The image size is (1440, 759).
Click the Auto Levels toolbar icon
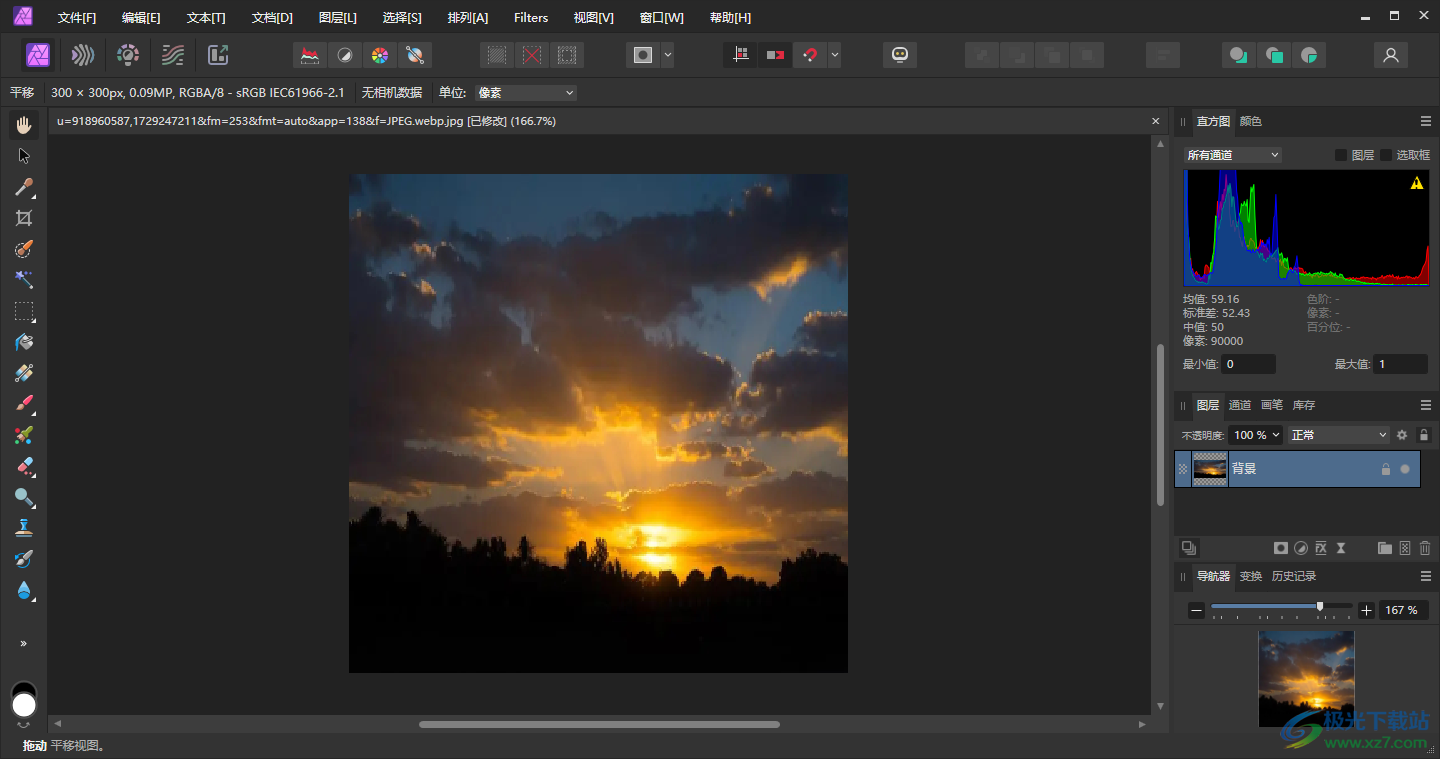(310, 55)
